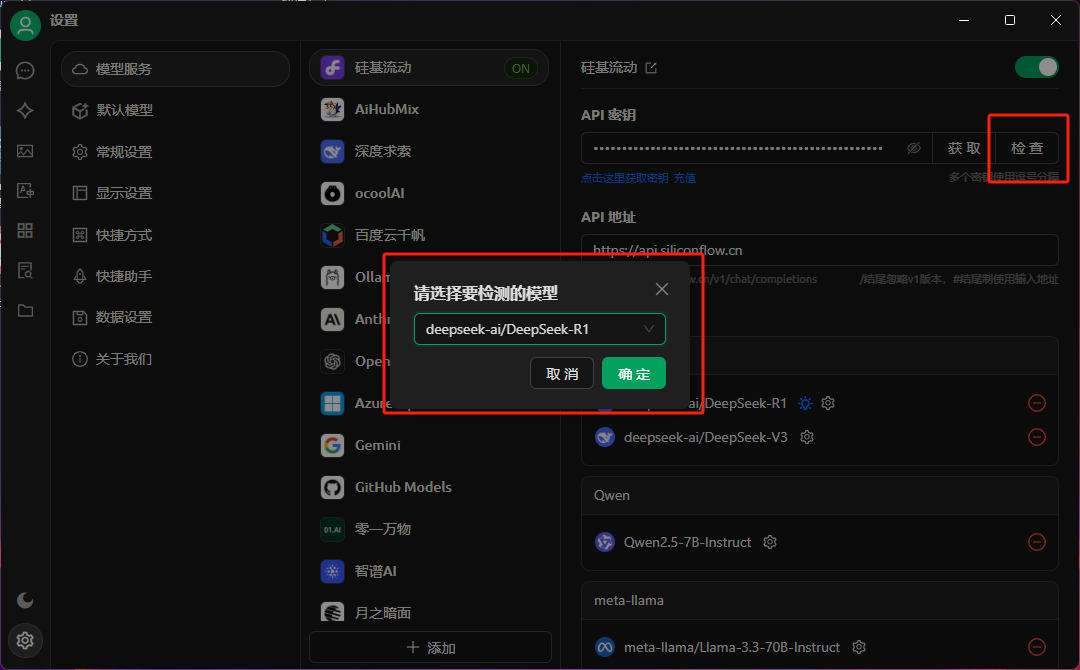Select 模型服务 settings menu
This screenshot has height=670, width=1080.
point(176,69)
